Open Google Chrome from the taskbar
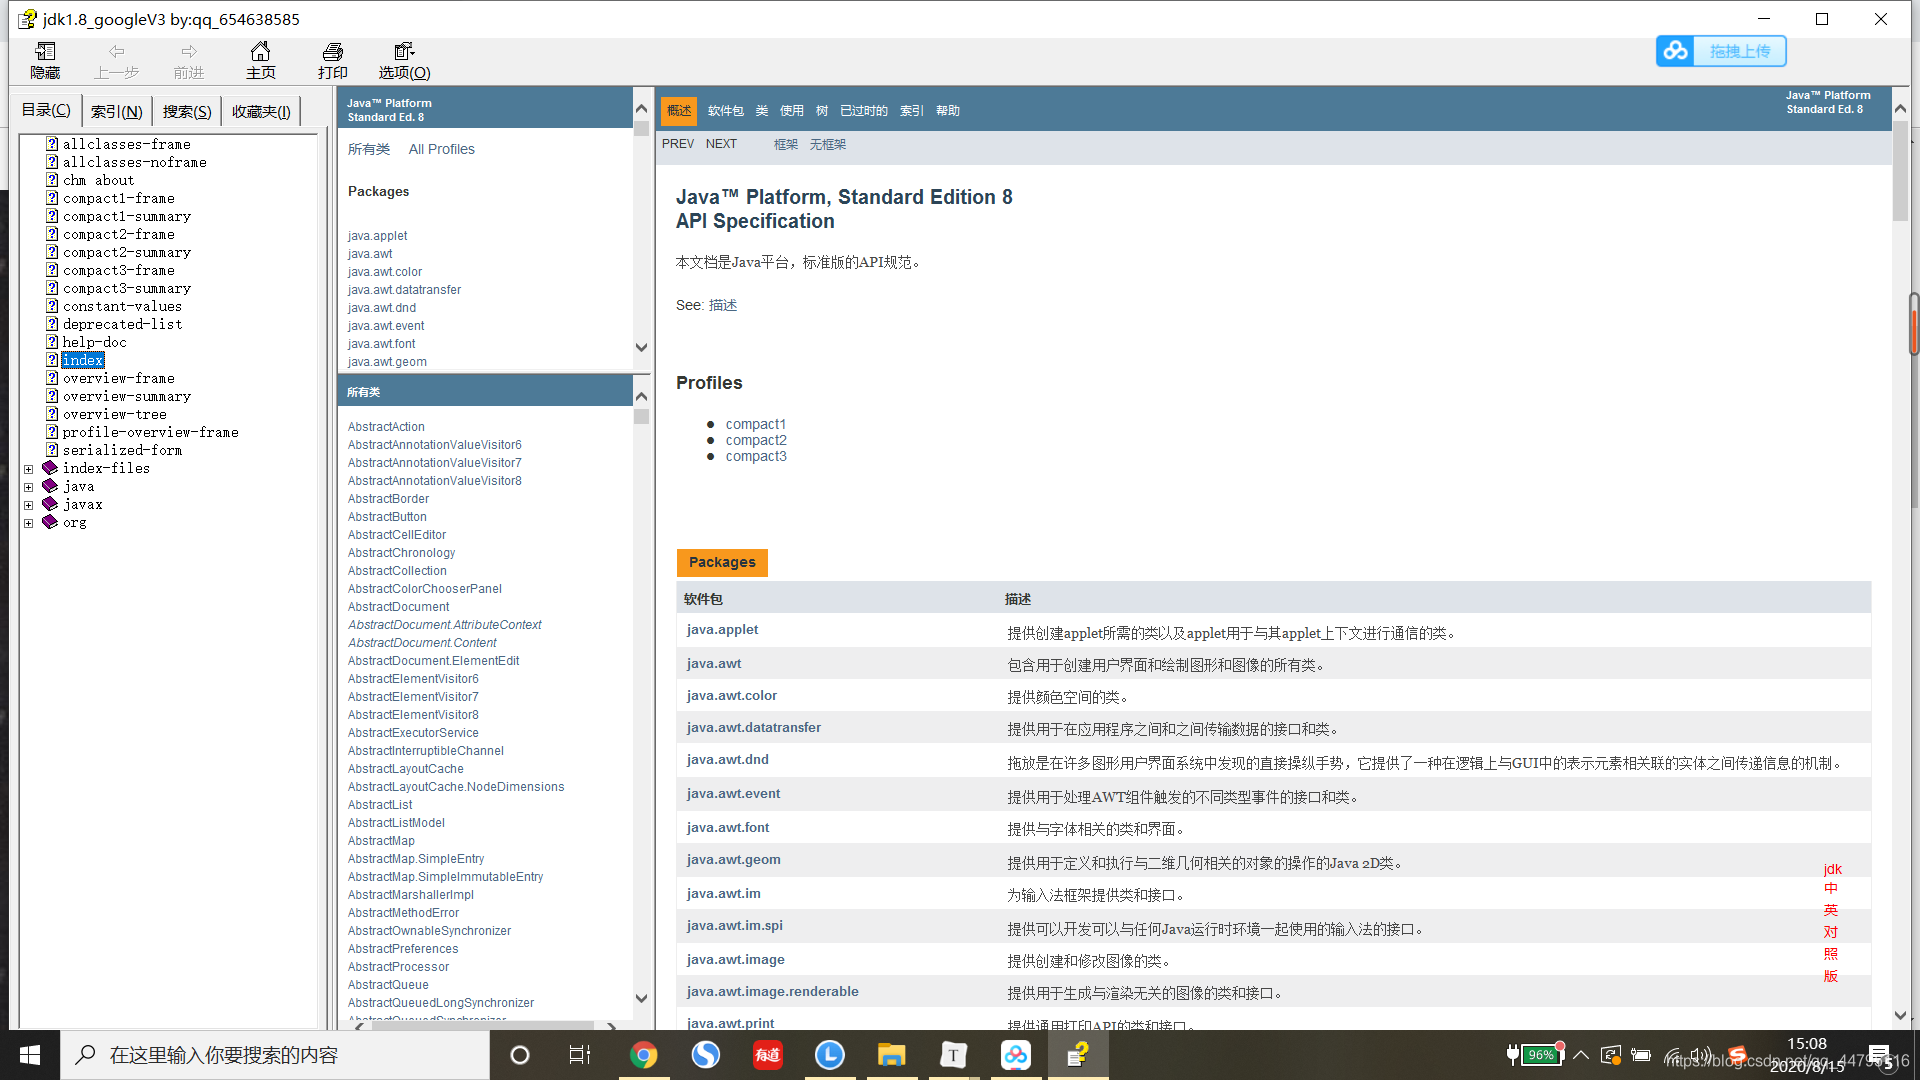This screenshot has height=1080, width=1920. pyautogui.click(x=643, y=1054)
